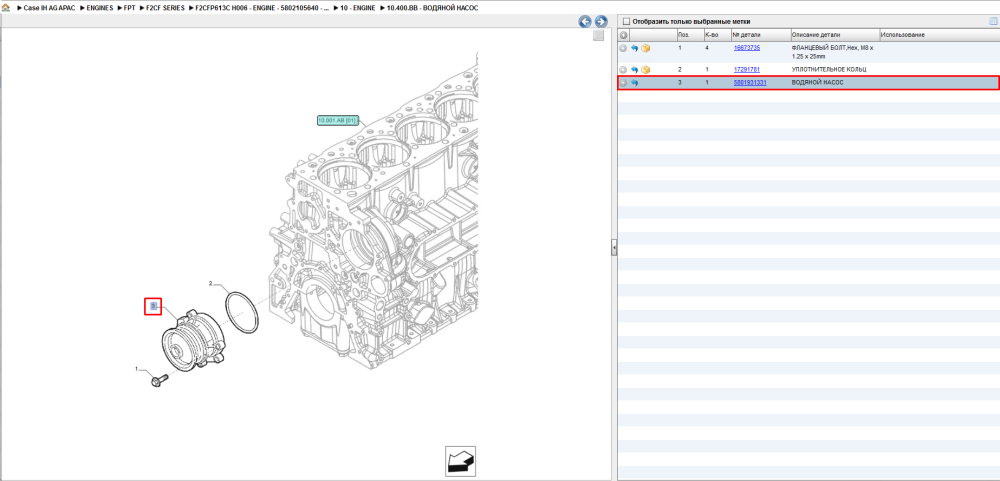Open F2CF SERIES breadcrumb

click(x=165, y=8)
